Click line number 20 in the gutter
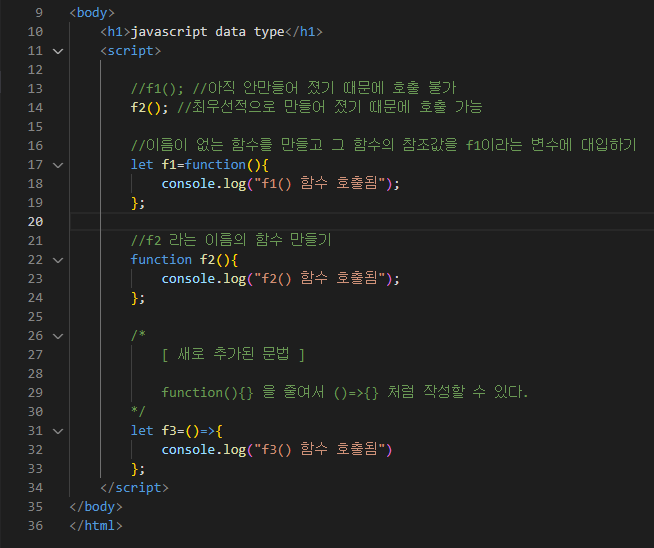 click(35, 221)
